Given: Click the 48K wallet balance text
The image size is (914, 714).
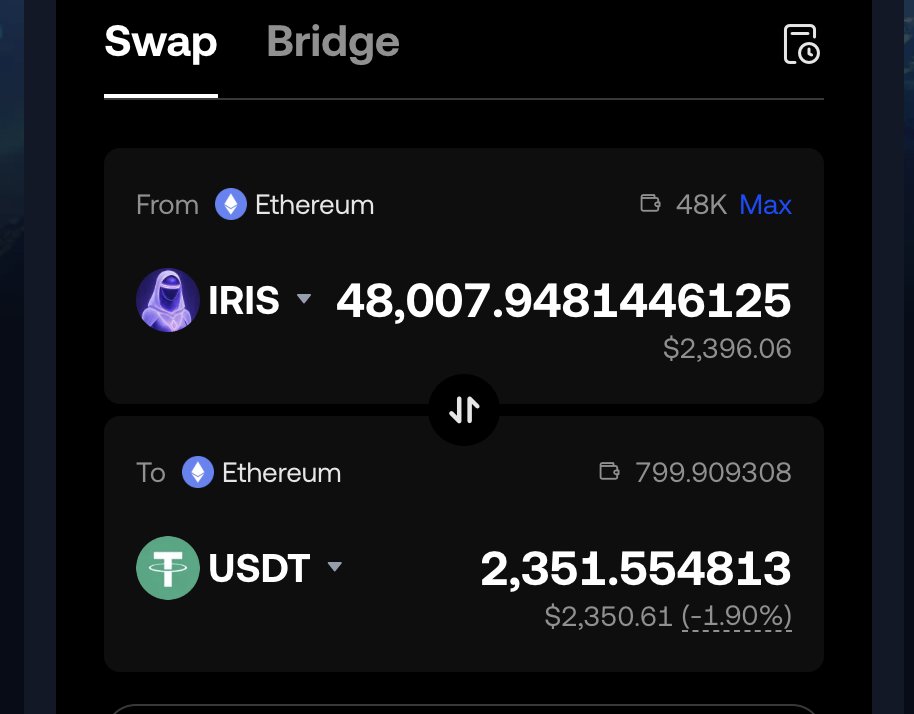Looking at the screenshot, I should [701, 205].
